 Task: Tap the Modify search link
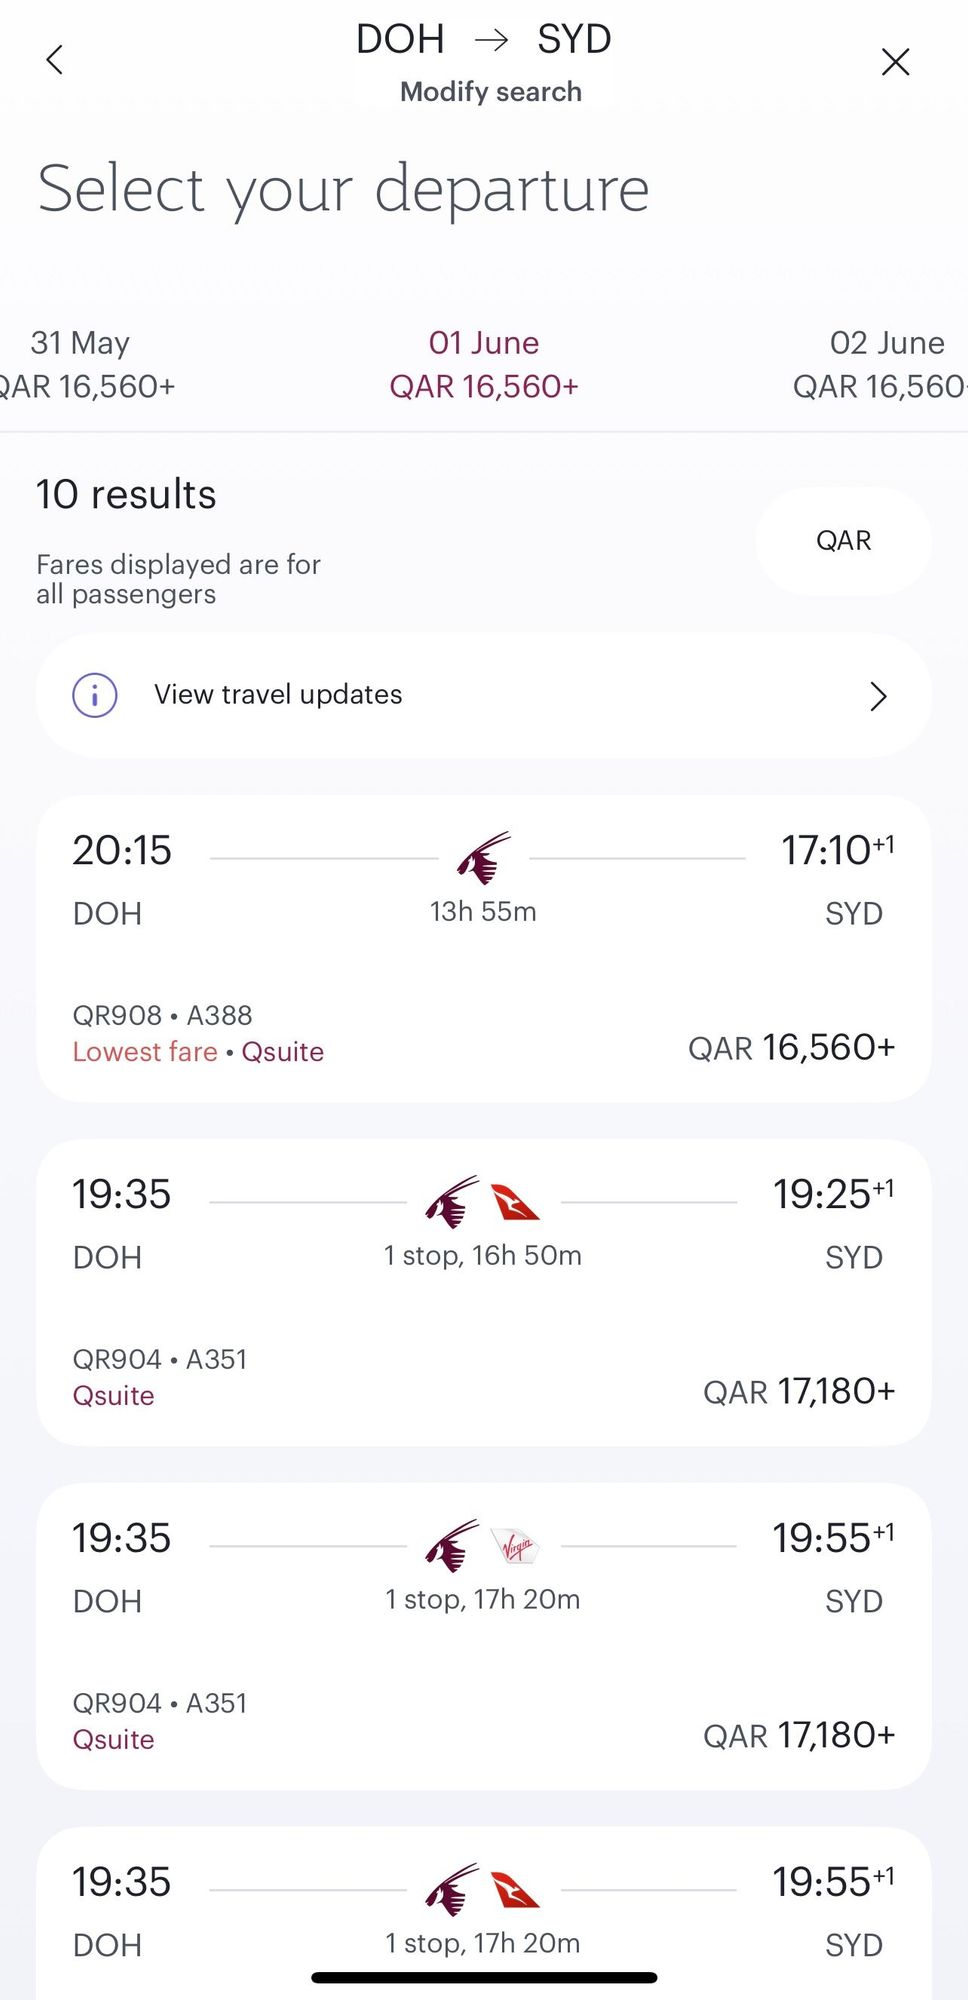click(x=490, y=92)
